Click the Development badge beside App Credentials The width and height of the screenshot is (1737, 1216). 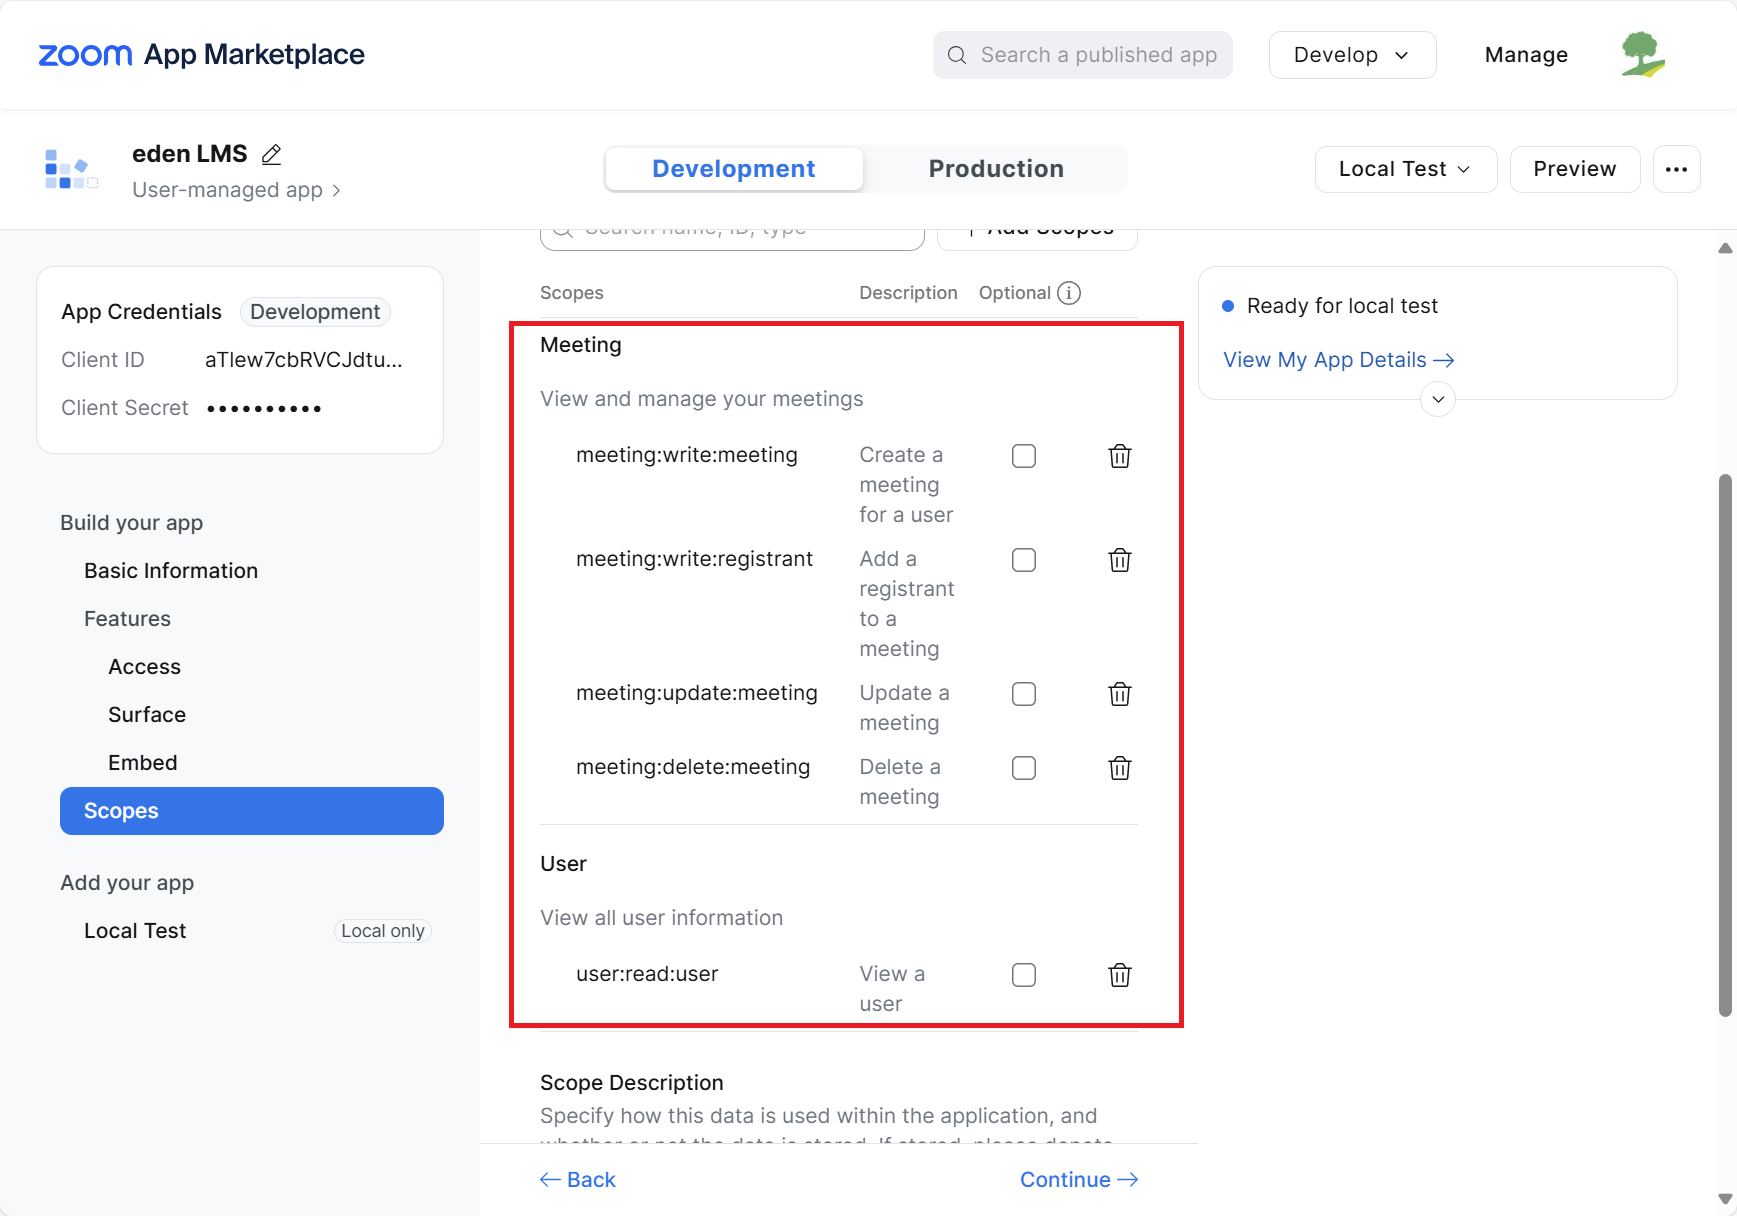coord(315,312)
